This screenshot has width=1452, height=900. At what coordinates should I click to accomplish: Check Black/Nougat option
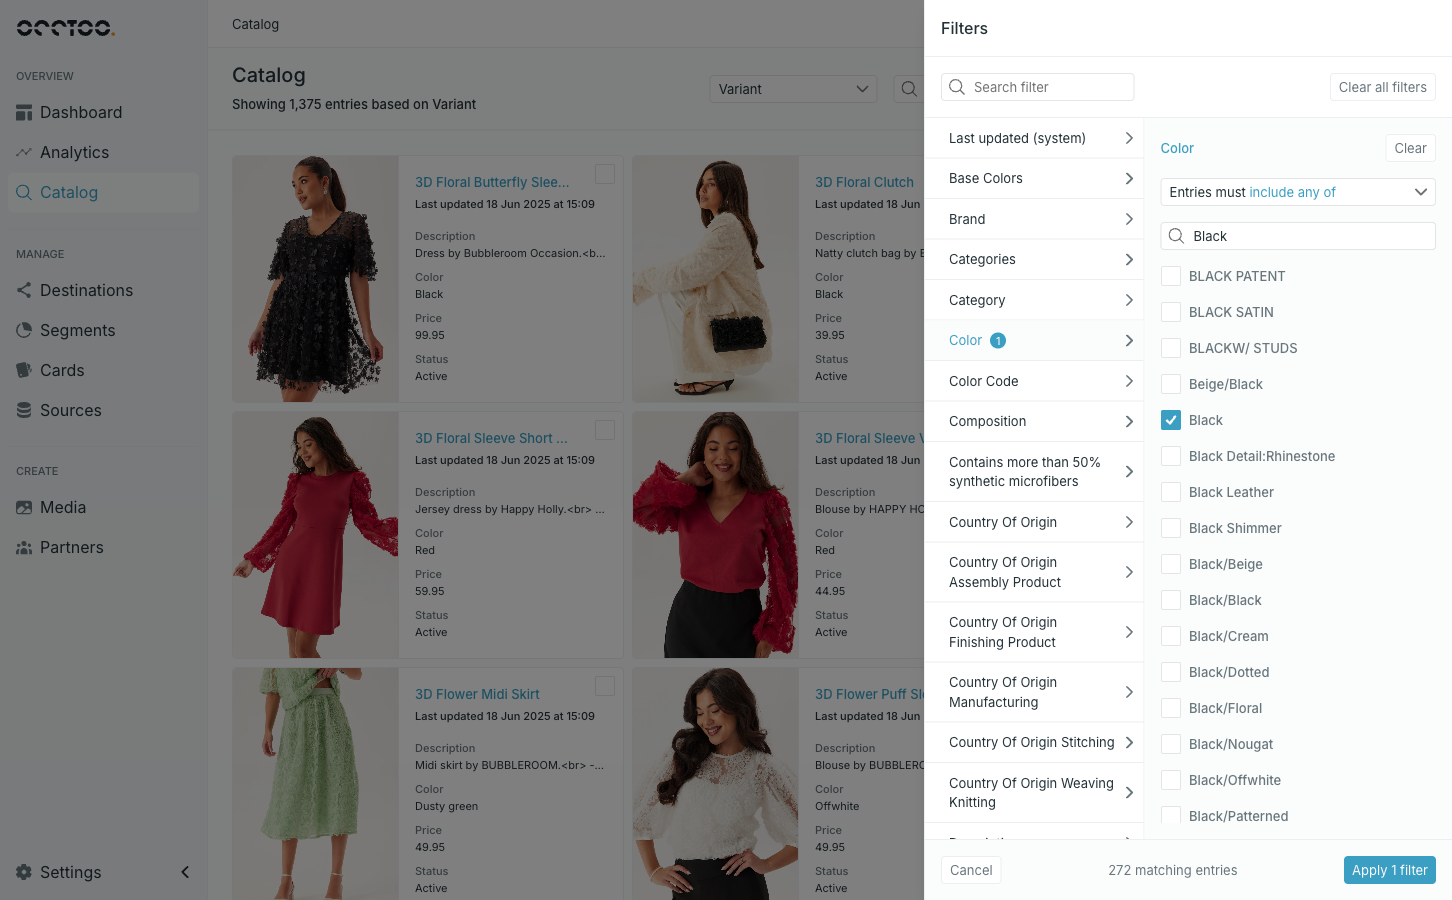(x=1171, y=744)
